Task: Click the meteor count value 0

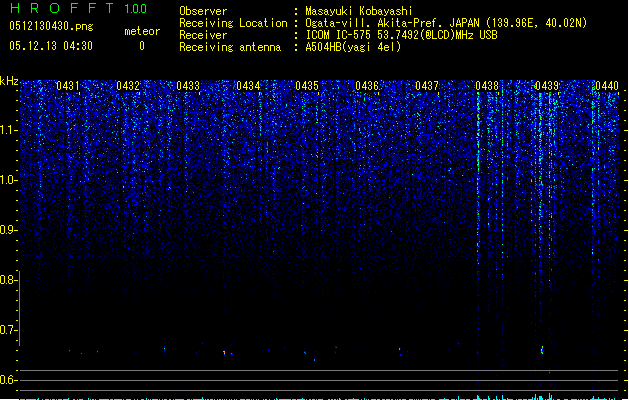Action: click(142, 46)
